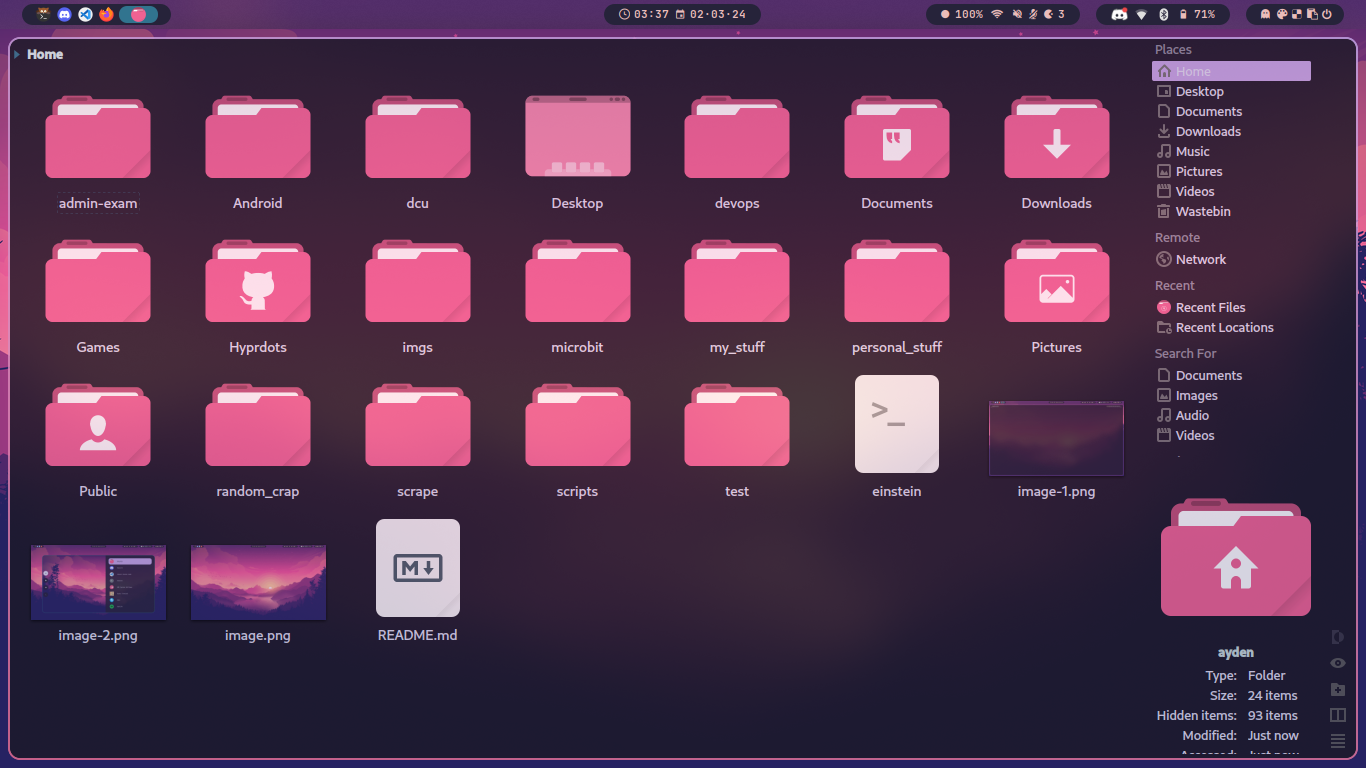Viewport: 1366px width, 768px height.
Task: Click the clock showing 03:37
Action: [644, 14]
